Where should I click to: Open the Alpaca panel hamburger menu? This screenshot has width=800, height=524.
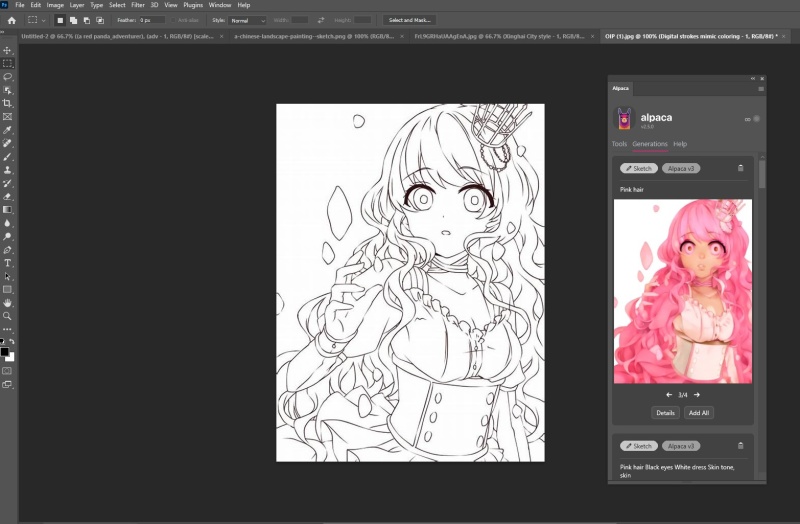tap(761, 89)
